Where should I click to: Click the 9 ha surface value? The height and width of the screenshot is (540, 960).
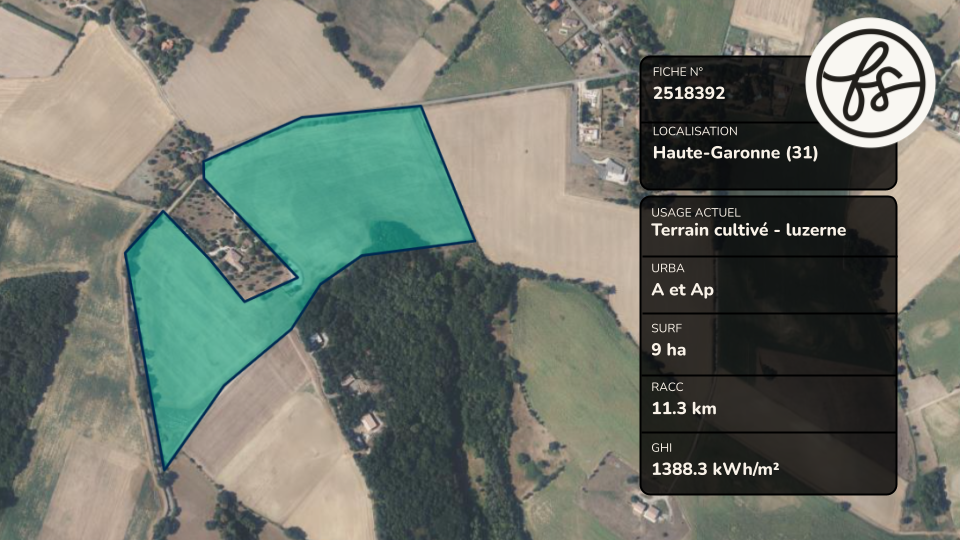click(x=669, y=350)
